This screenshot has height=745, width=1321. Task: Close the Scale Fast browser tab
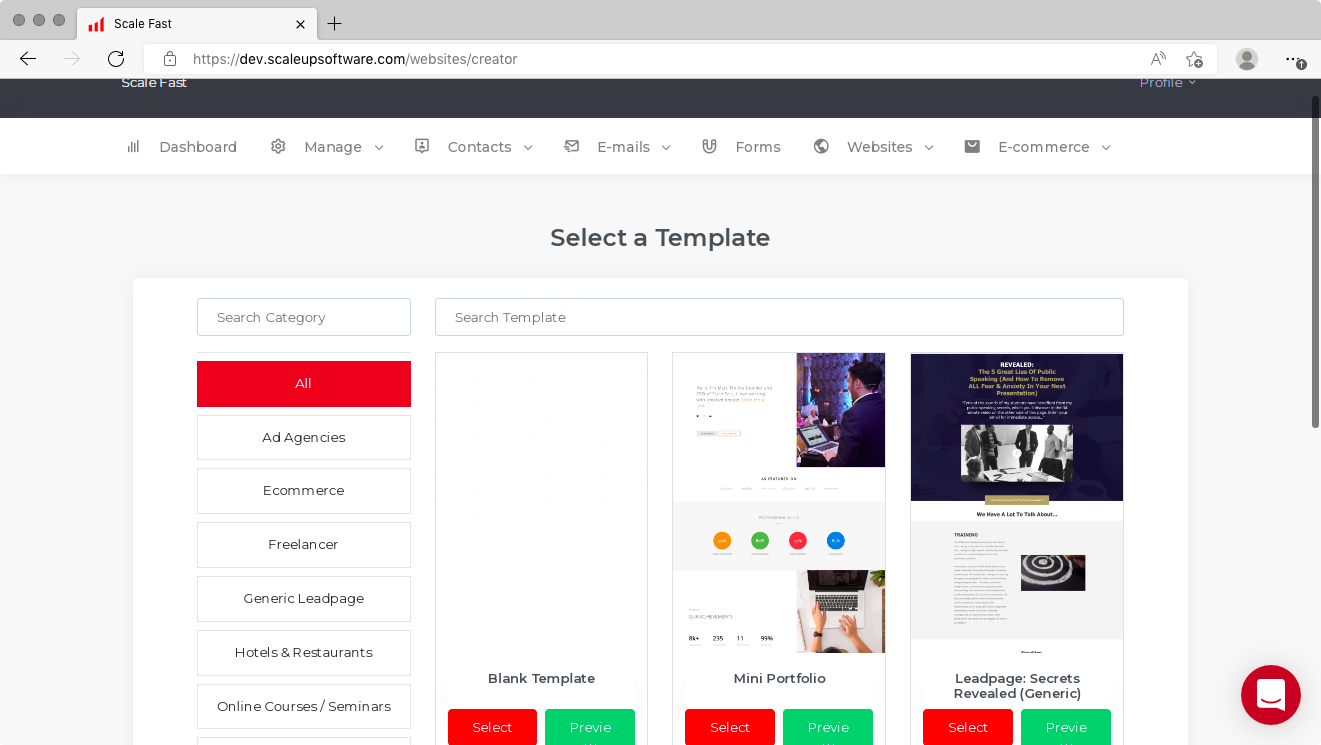pyautogui.click(x=300, y=24)
